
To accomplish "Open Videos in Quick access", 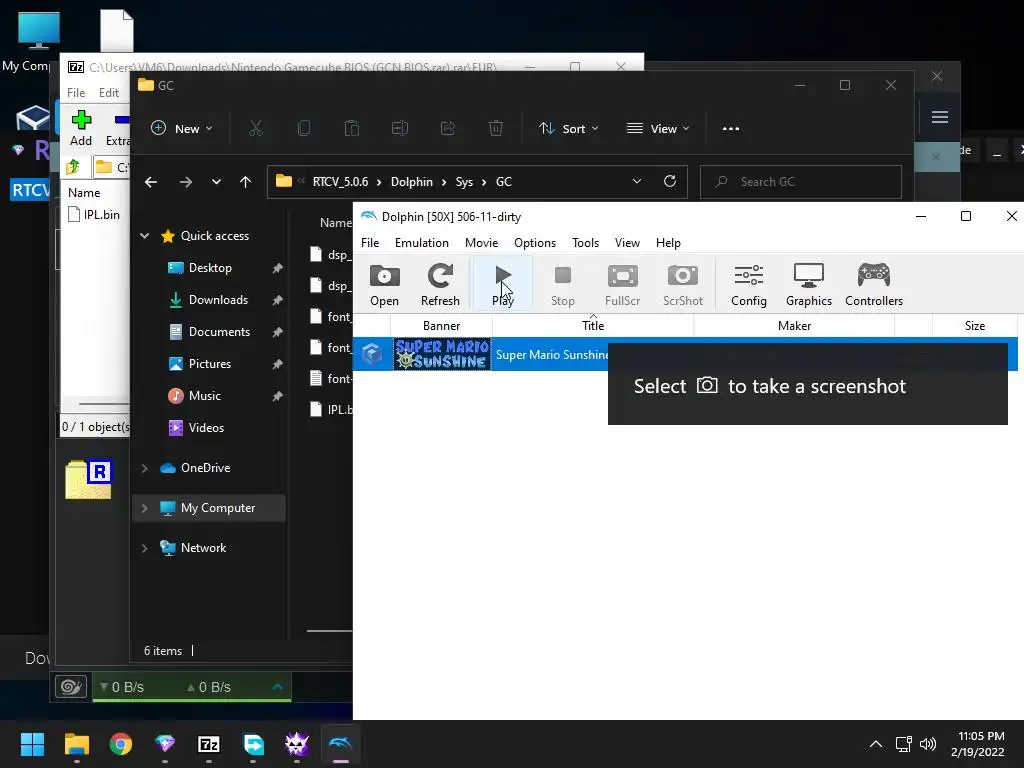I will [x=206, y=428].
